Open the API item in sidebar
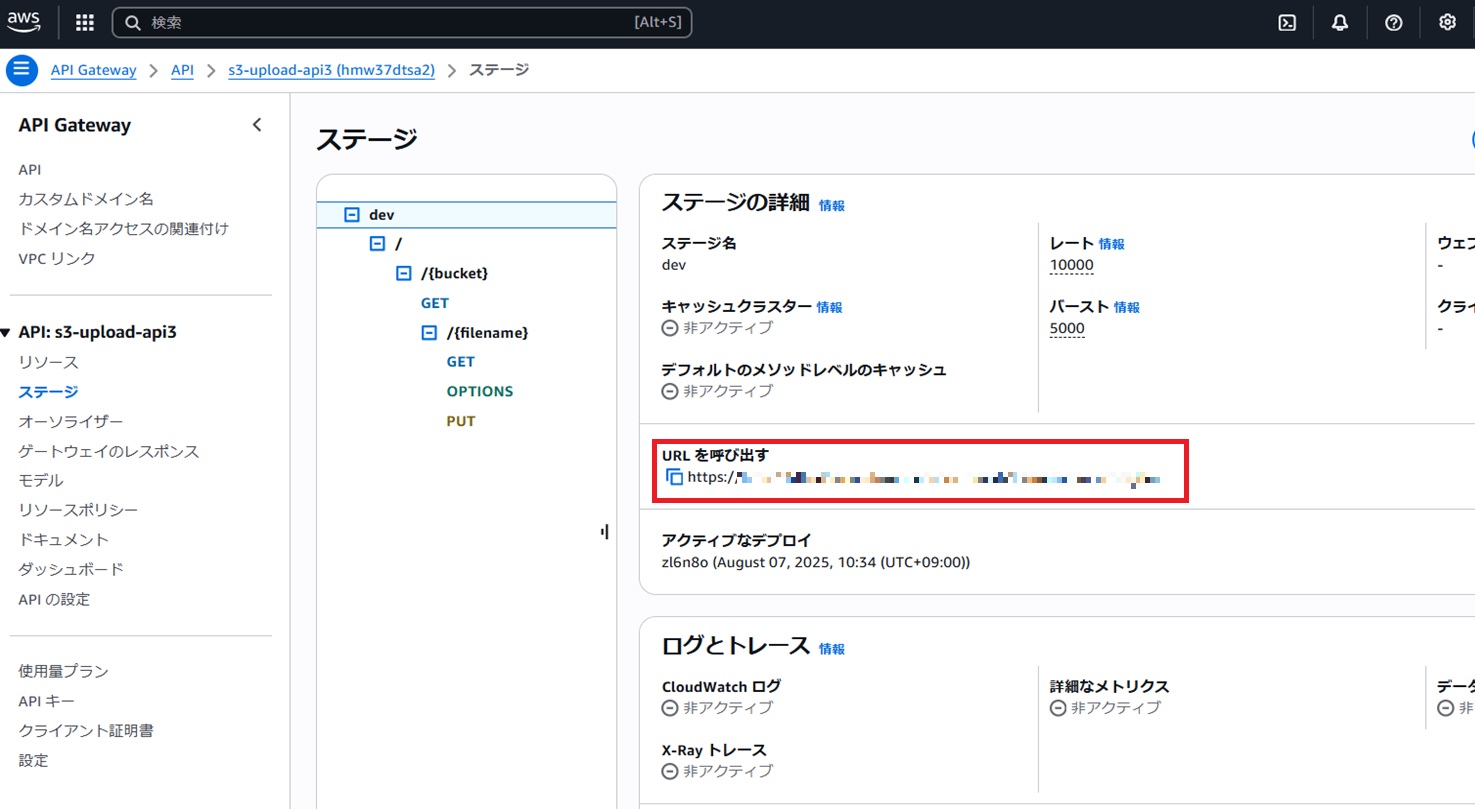1475x811 pixels. click(30, 170)
